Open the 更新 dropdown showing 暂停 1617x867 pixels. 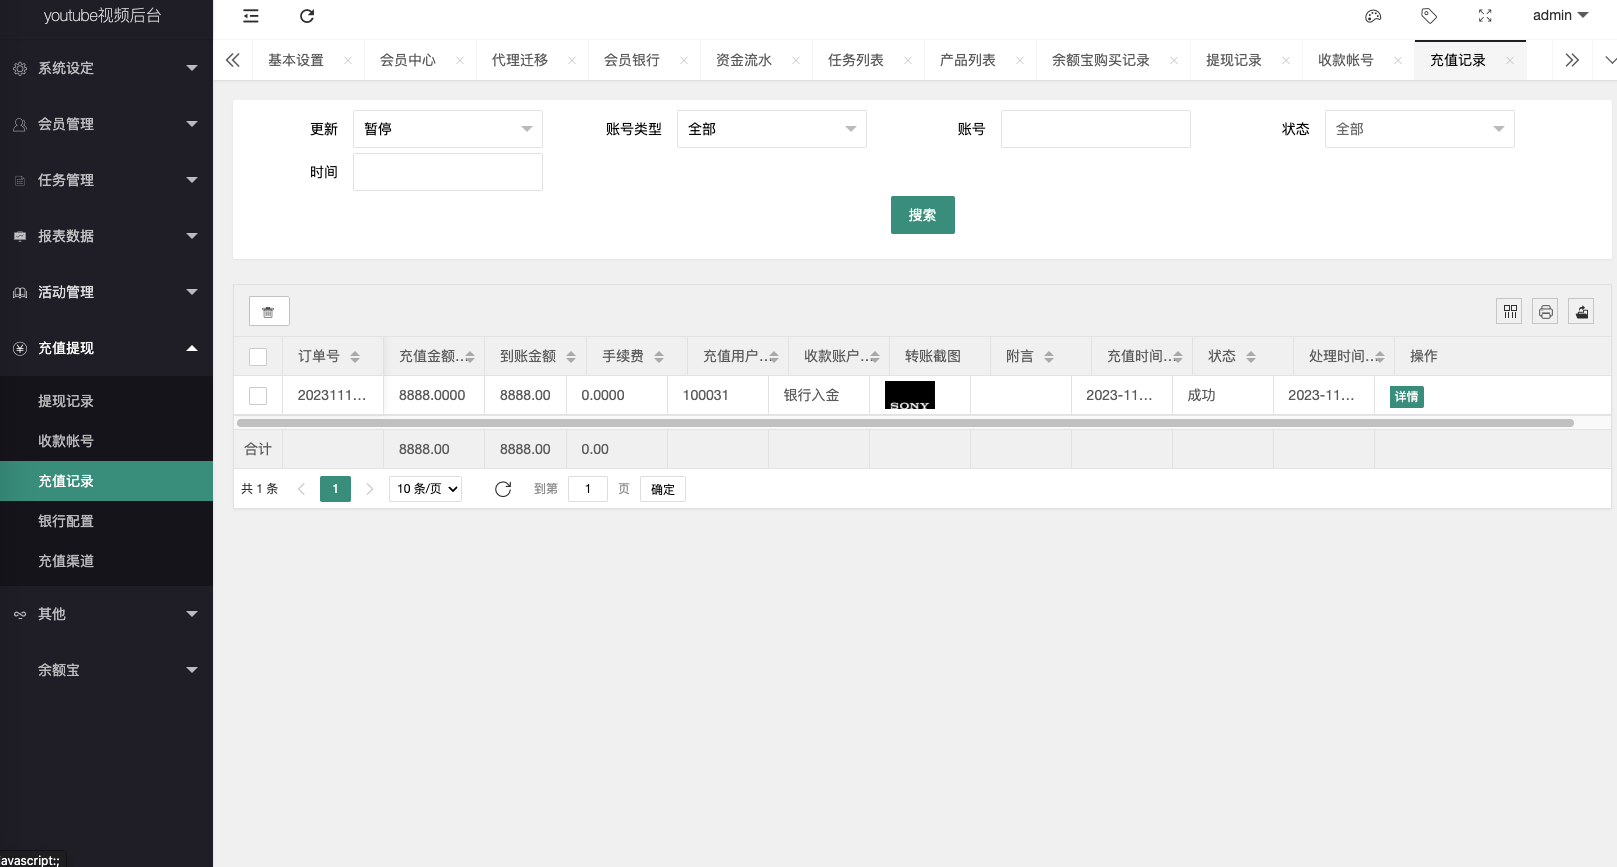click(x=448, y=129)
